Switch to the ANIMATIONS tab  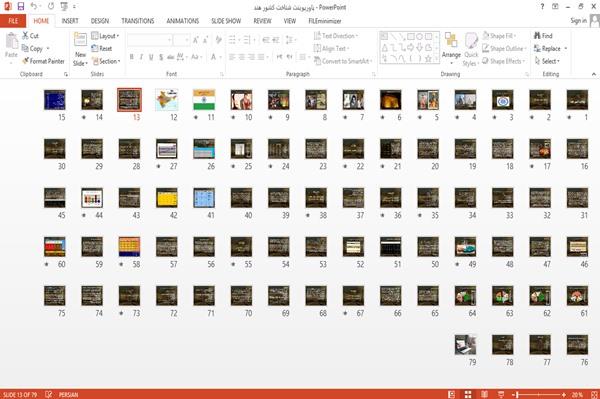(x=183, y=21)
